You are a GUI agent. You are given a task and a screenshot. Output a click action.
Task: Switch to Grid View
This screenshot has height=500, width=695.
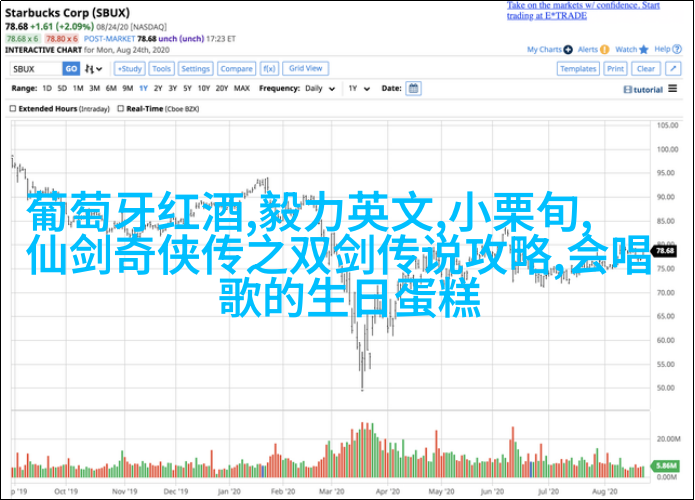click(x=305, y=68)
